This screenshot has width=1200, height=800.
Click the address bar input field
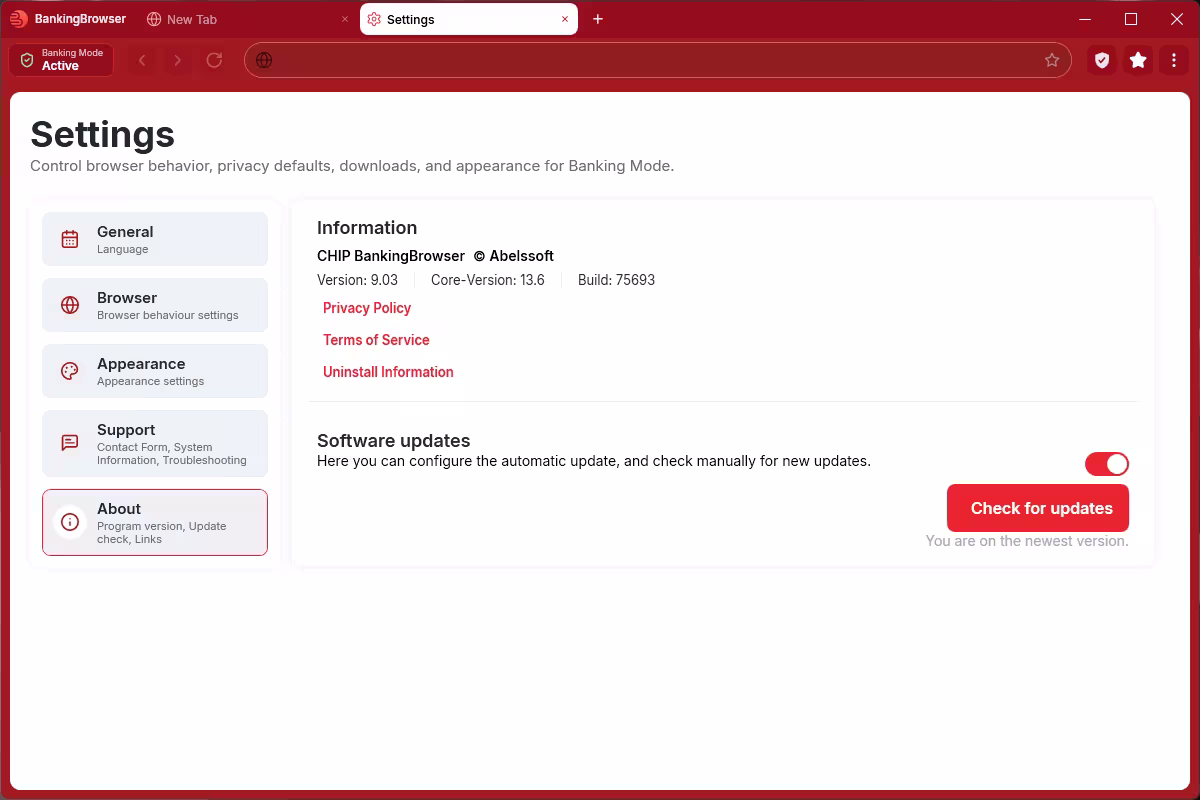coord(657,60)
